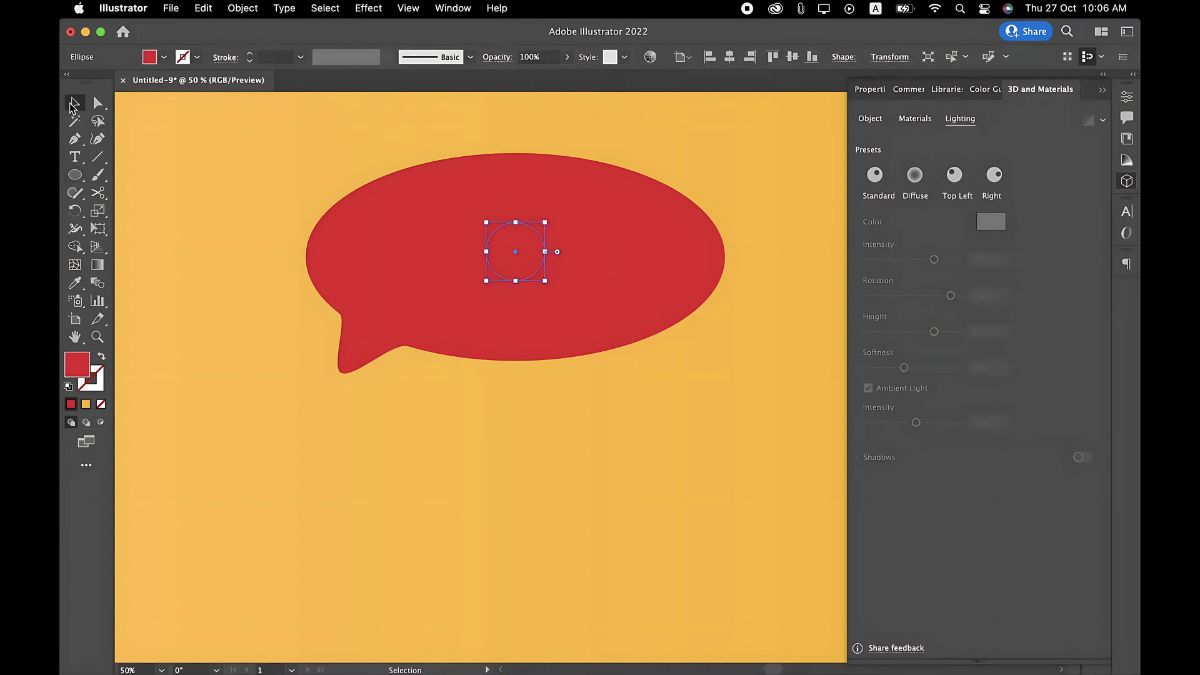Click the Softness slider handle
The width and height of the screenshot is (1200, 675).
point(904,367)
